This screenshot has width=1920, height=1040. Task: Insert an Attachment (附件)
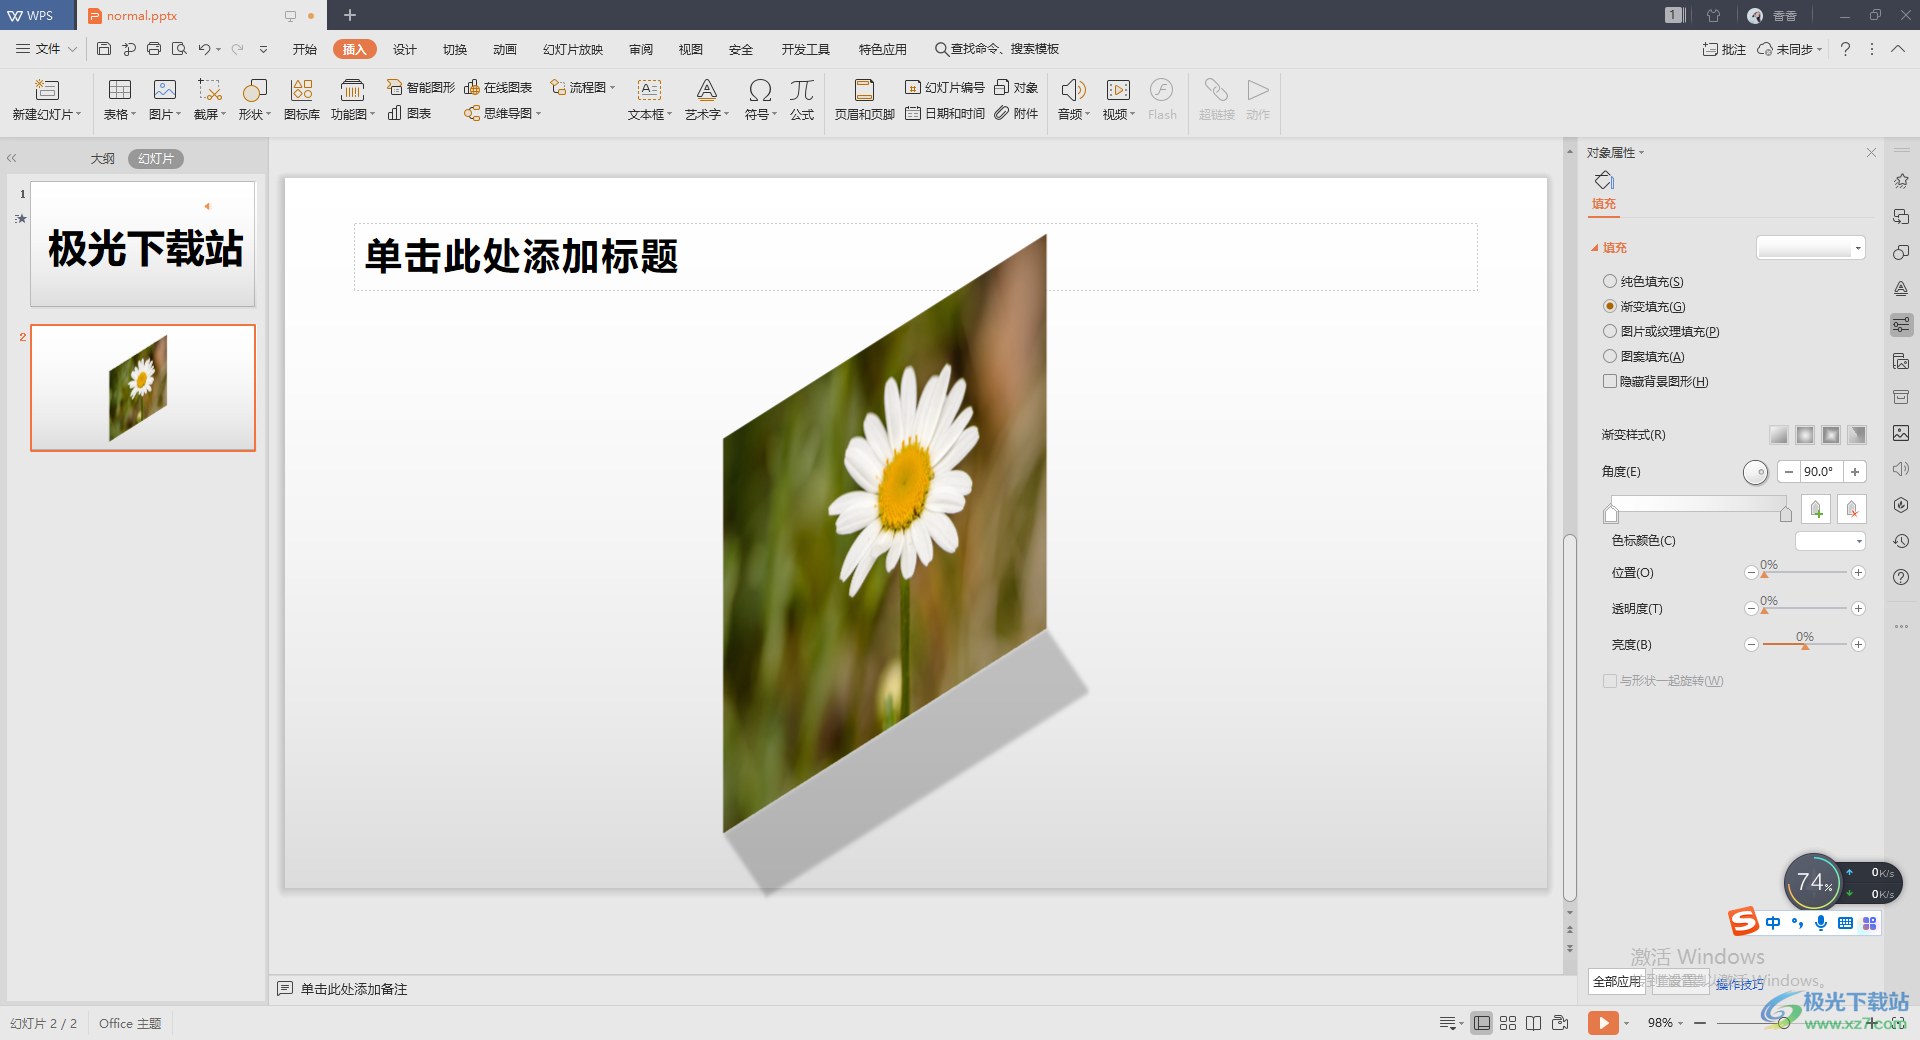click(1016, 114)
